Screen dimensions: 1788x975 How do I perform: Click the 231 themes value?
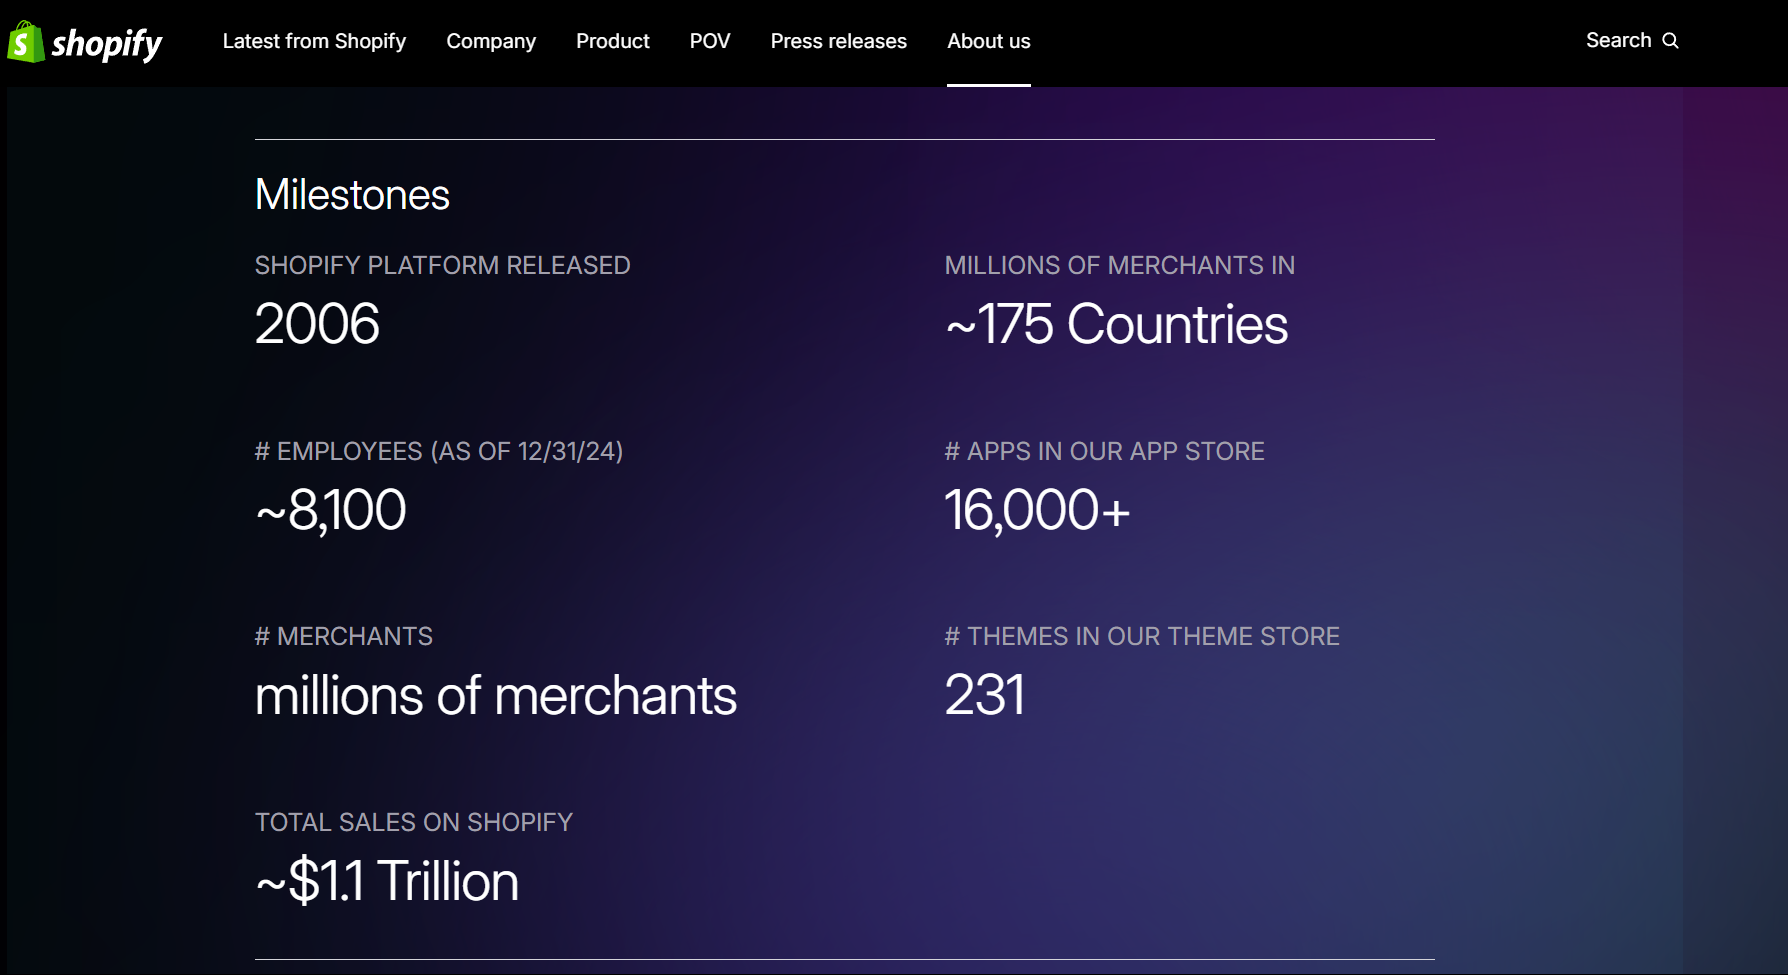pos(985,695)
